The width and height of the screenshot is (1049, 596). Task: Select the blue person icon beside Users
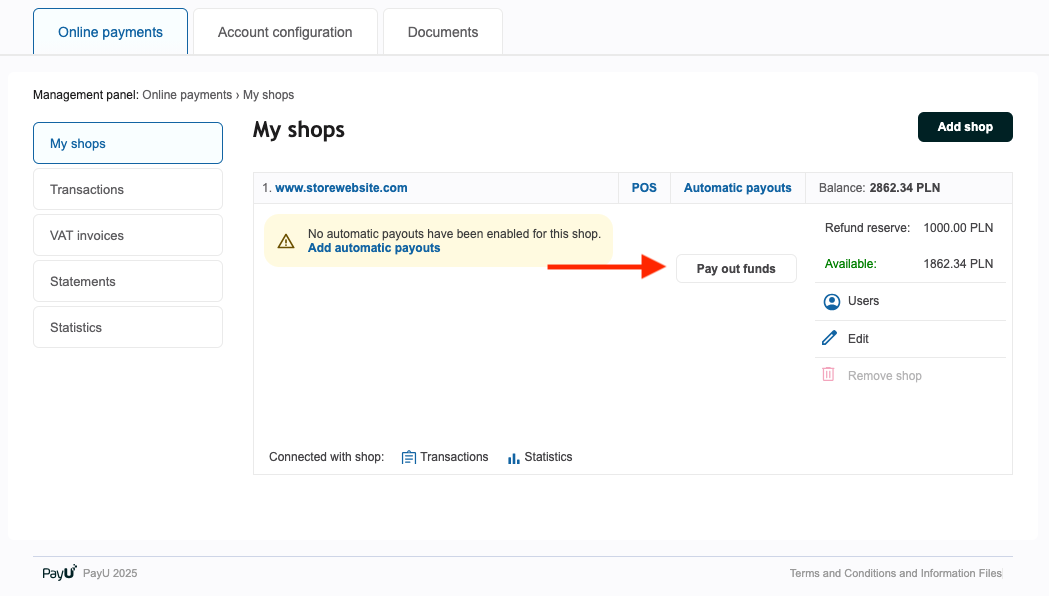(x=831, y=301)
